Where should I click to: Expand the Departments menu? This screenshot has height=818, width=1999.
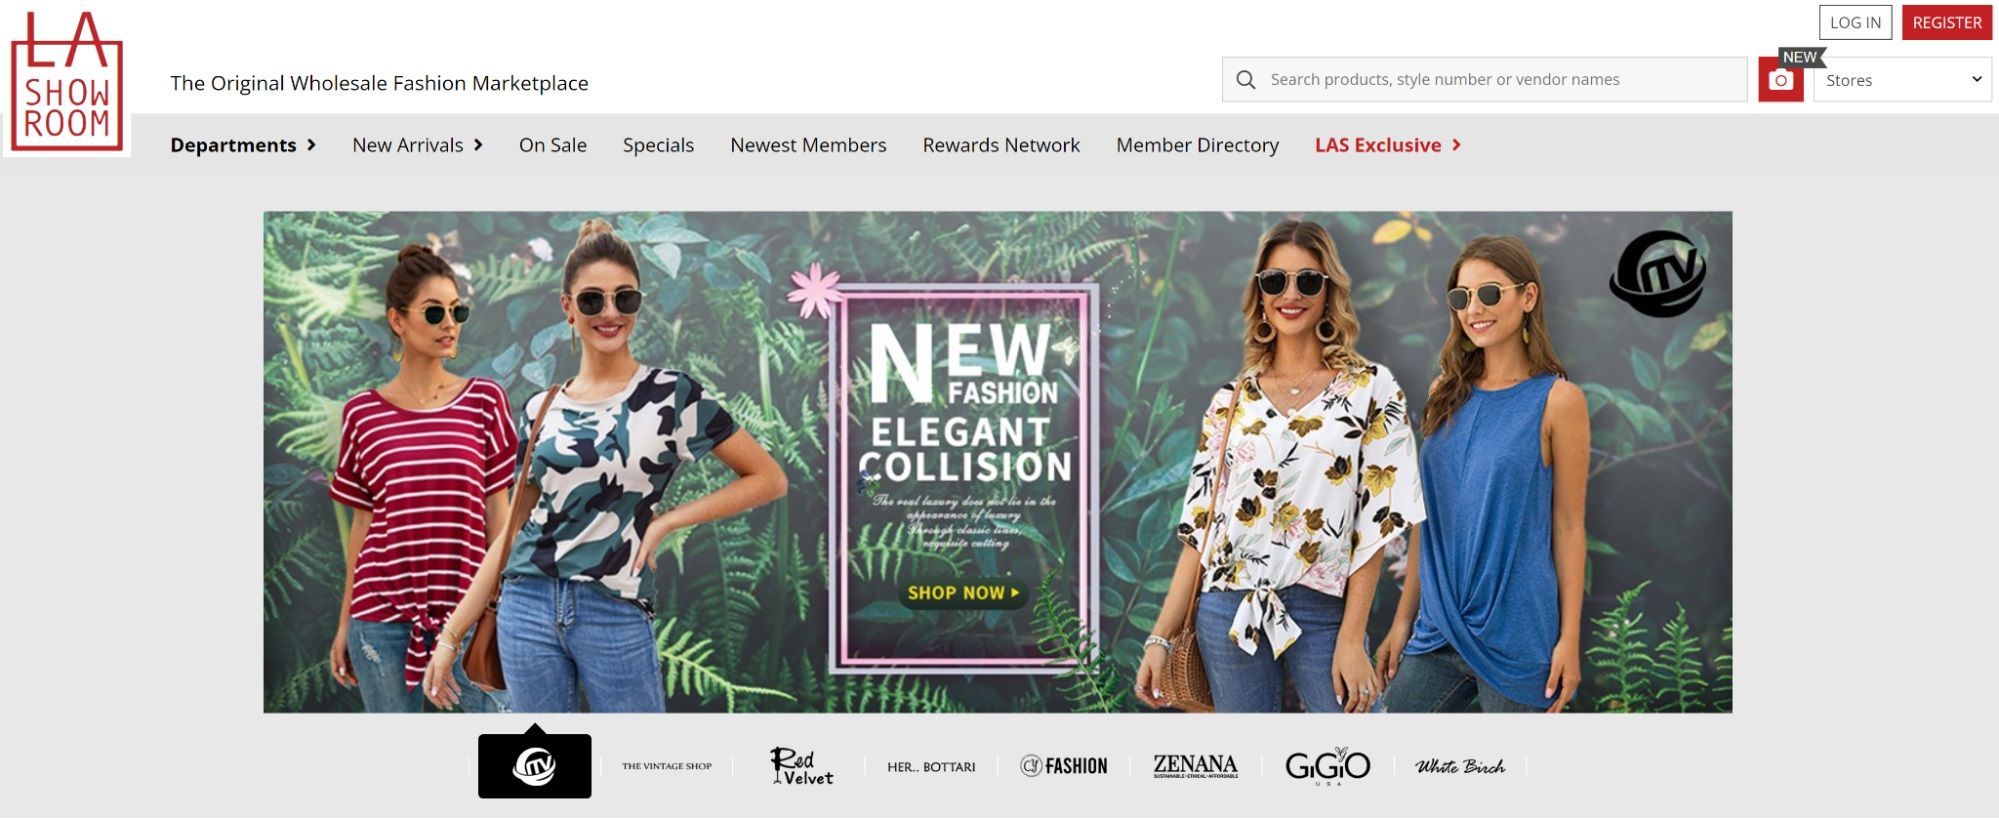coord(243,145)
